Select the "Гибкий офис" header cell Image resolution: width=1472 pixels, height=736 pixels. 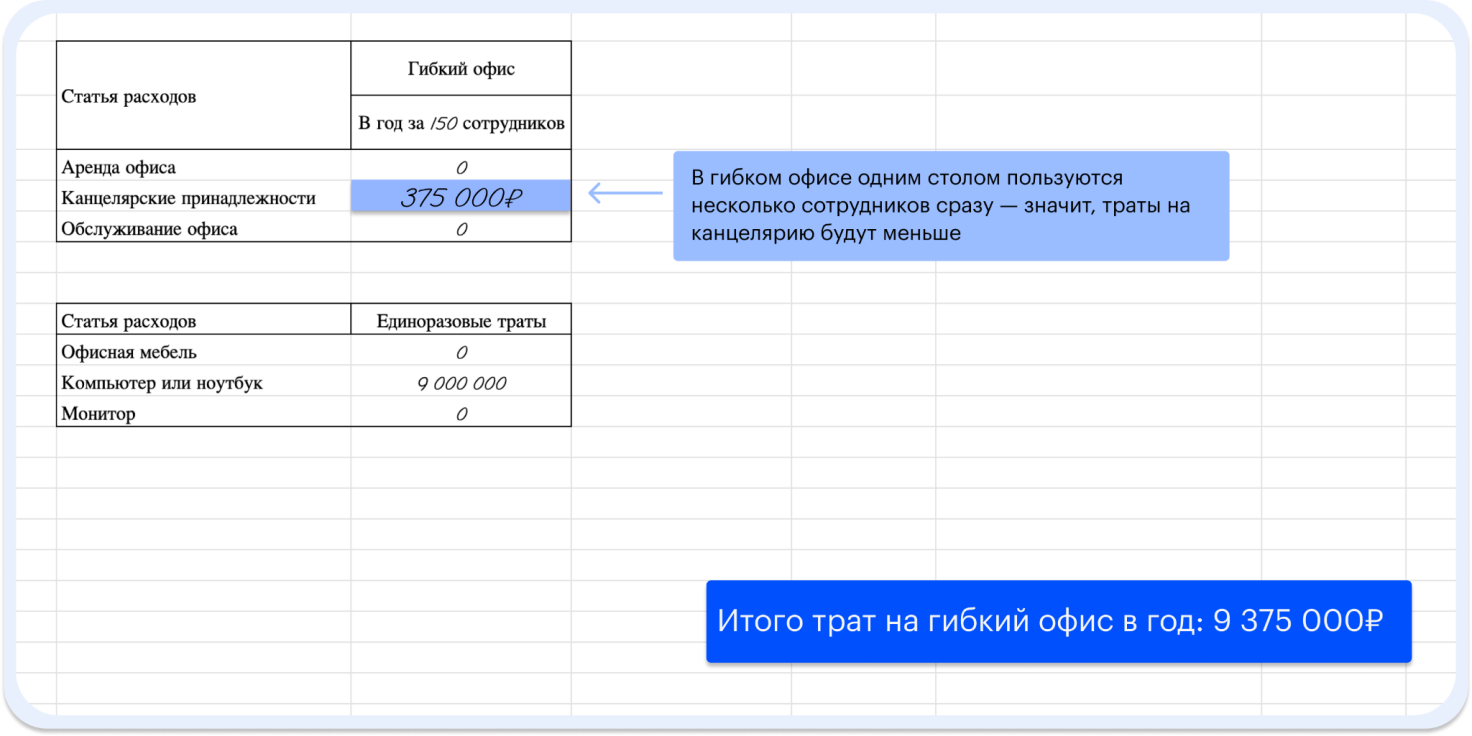[461, 69]
